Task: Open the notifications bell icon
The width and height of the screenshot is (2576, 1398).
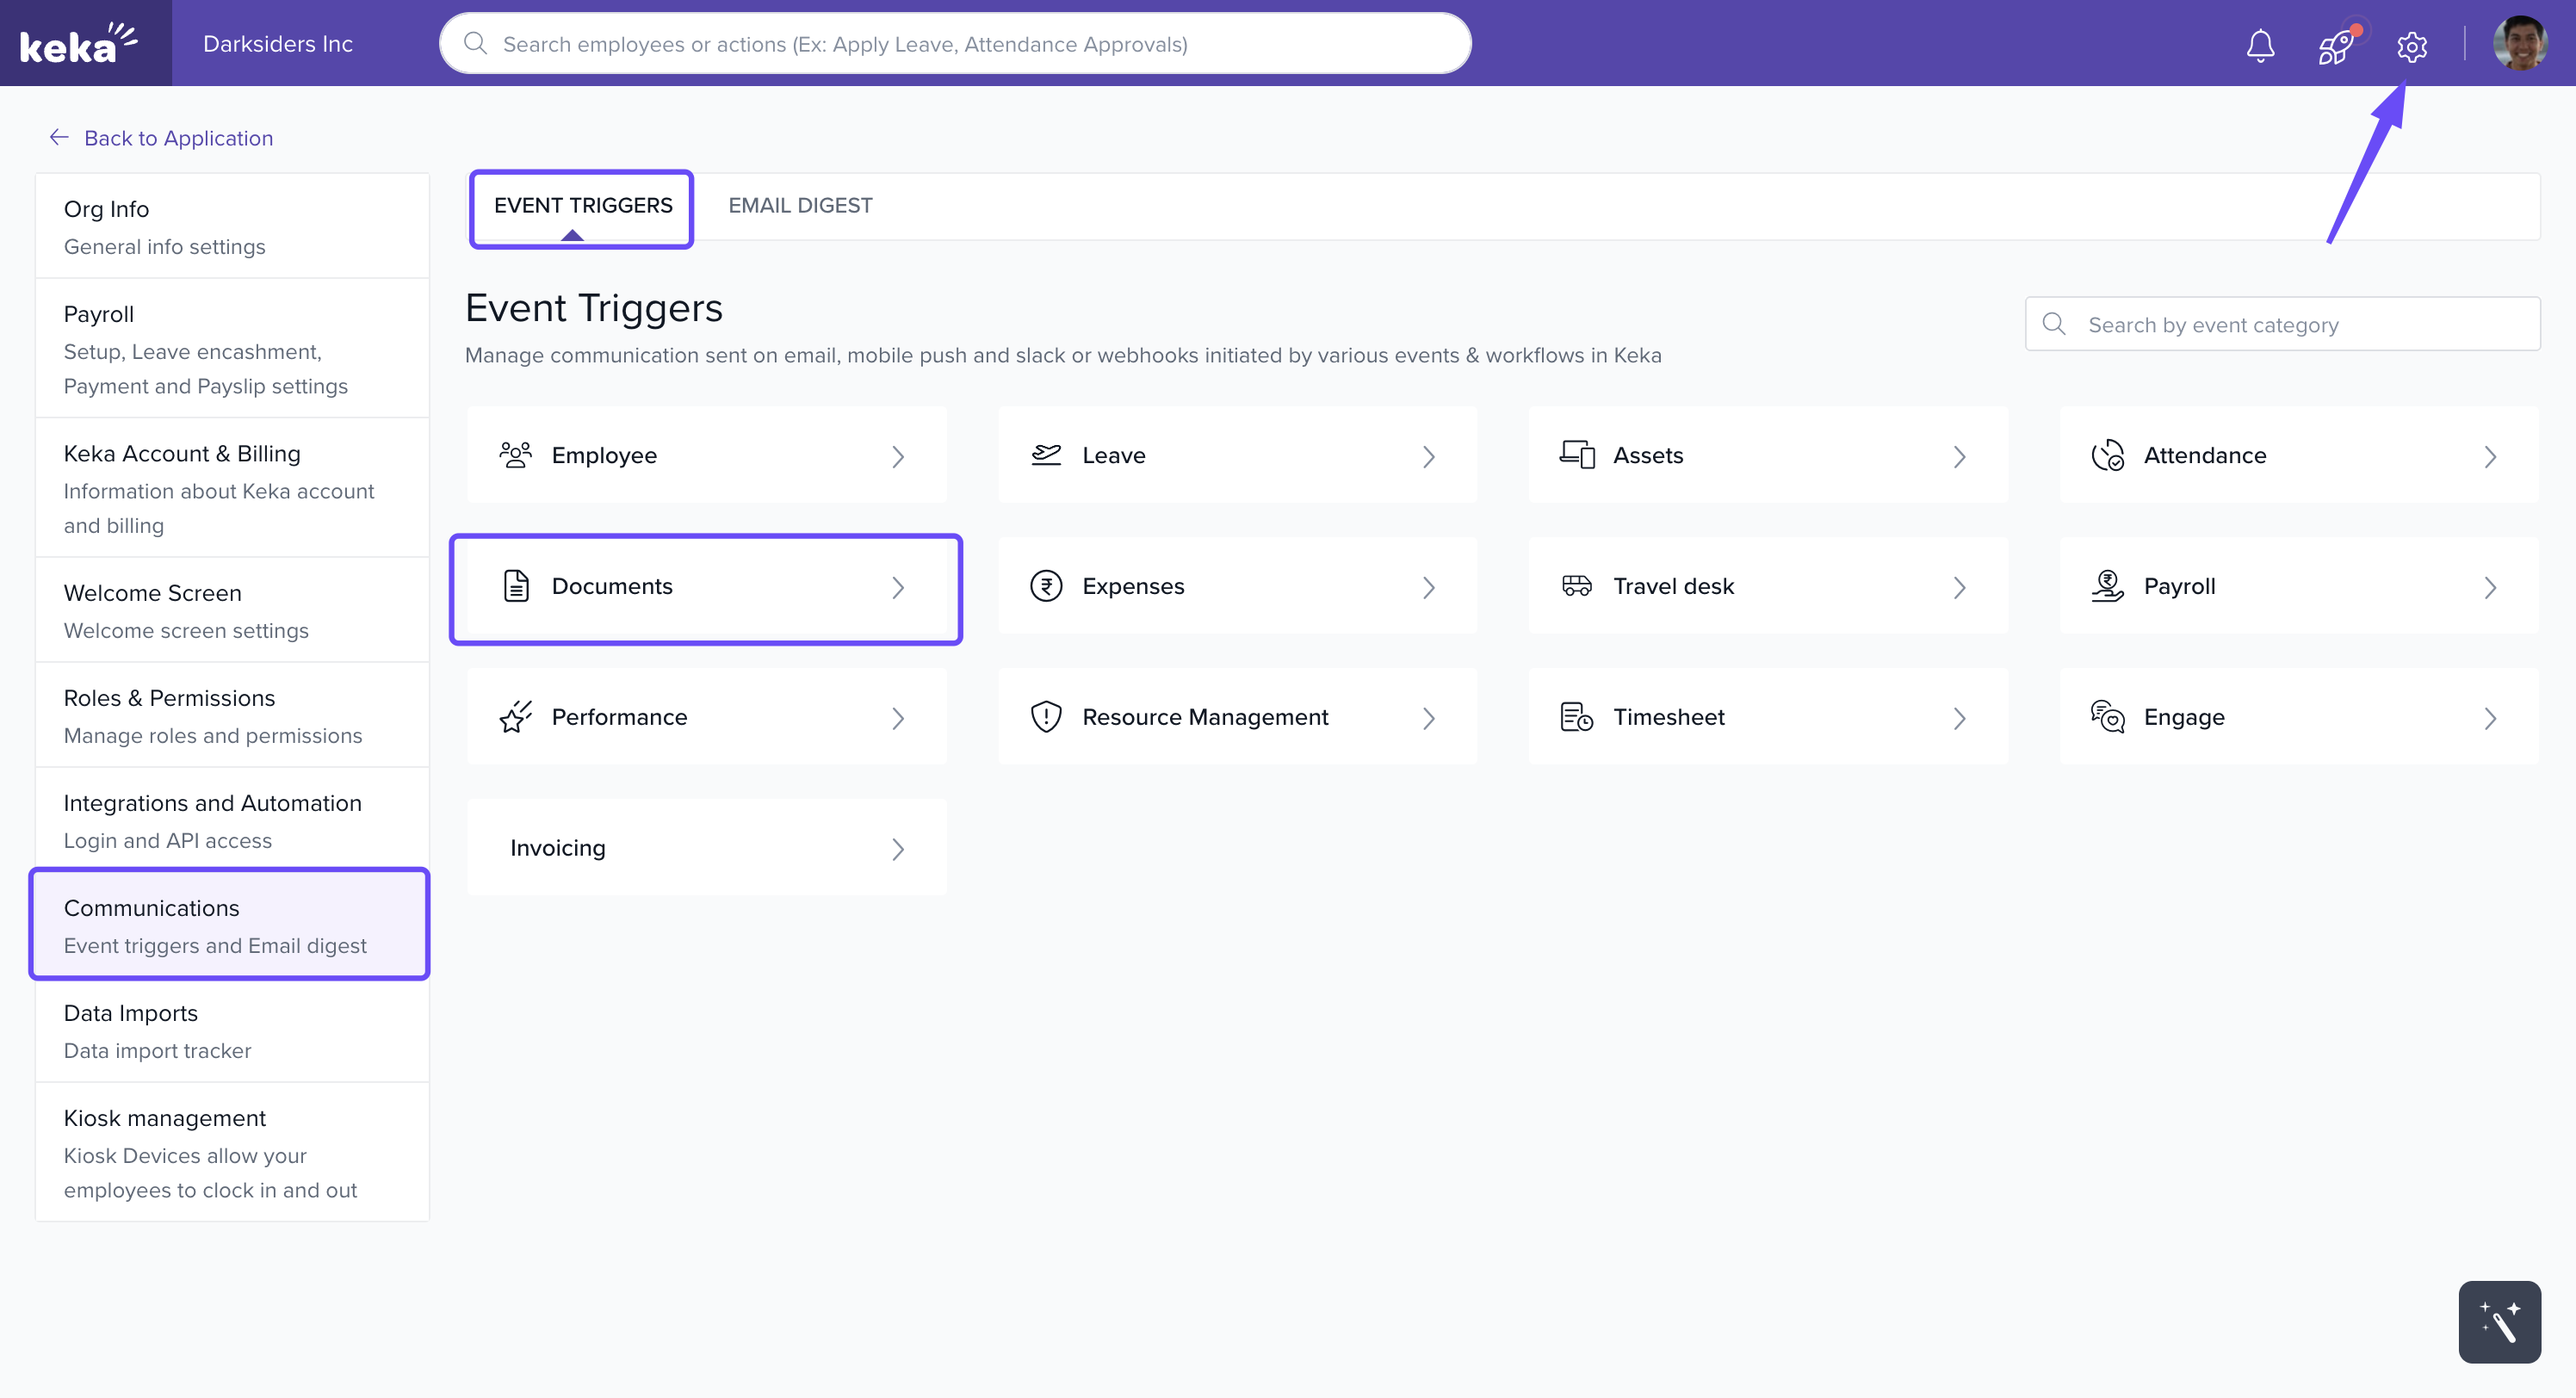Action: [x=2260, y=45]
